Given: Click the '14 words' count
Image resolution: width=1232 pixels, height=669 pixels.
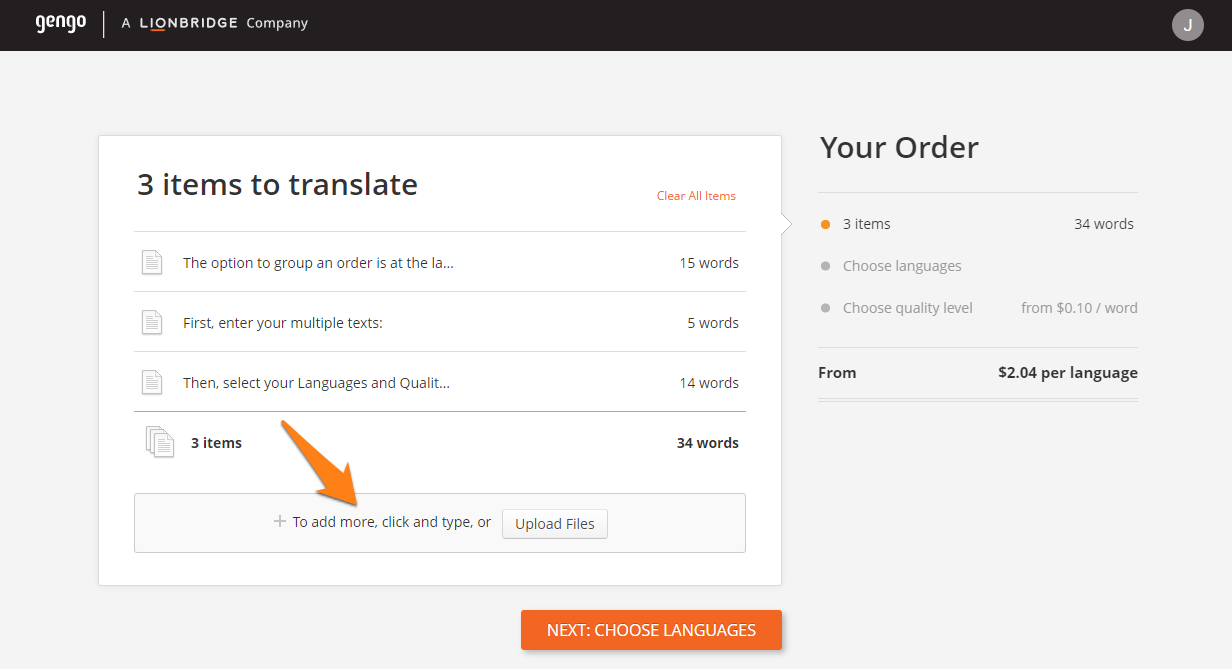Looking at the screenshot, I should click(x=709, y=383).
